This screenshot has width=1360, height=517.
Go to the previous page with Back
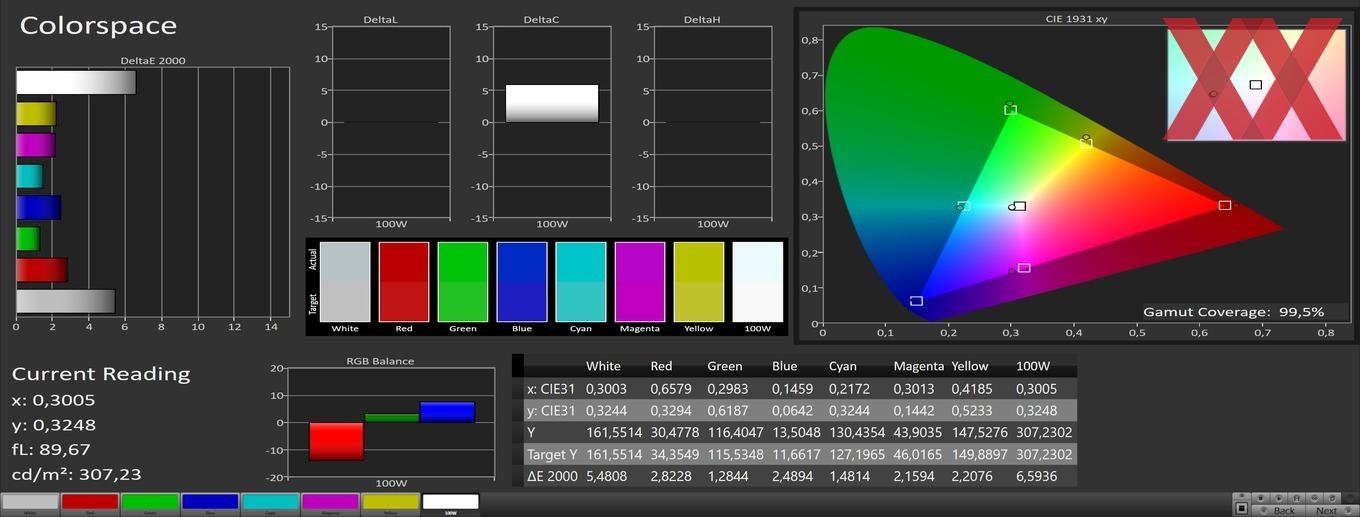click(1278, 511)
